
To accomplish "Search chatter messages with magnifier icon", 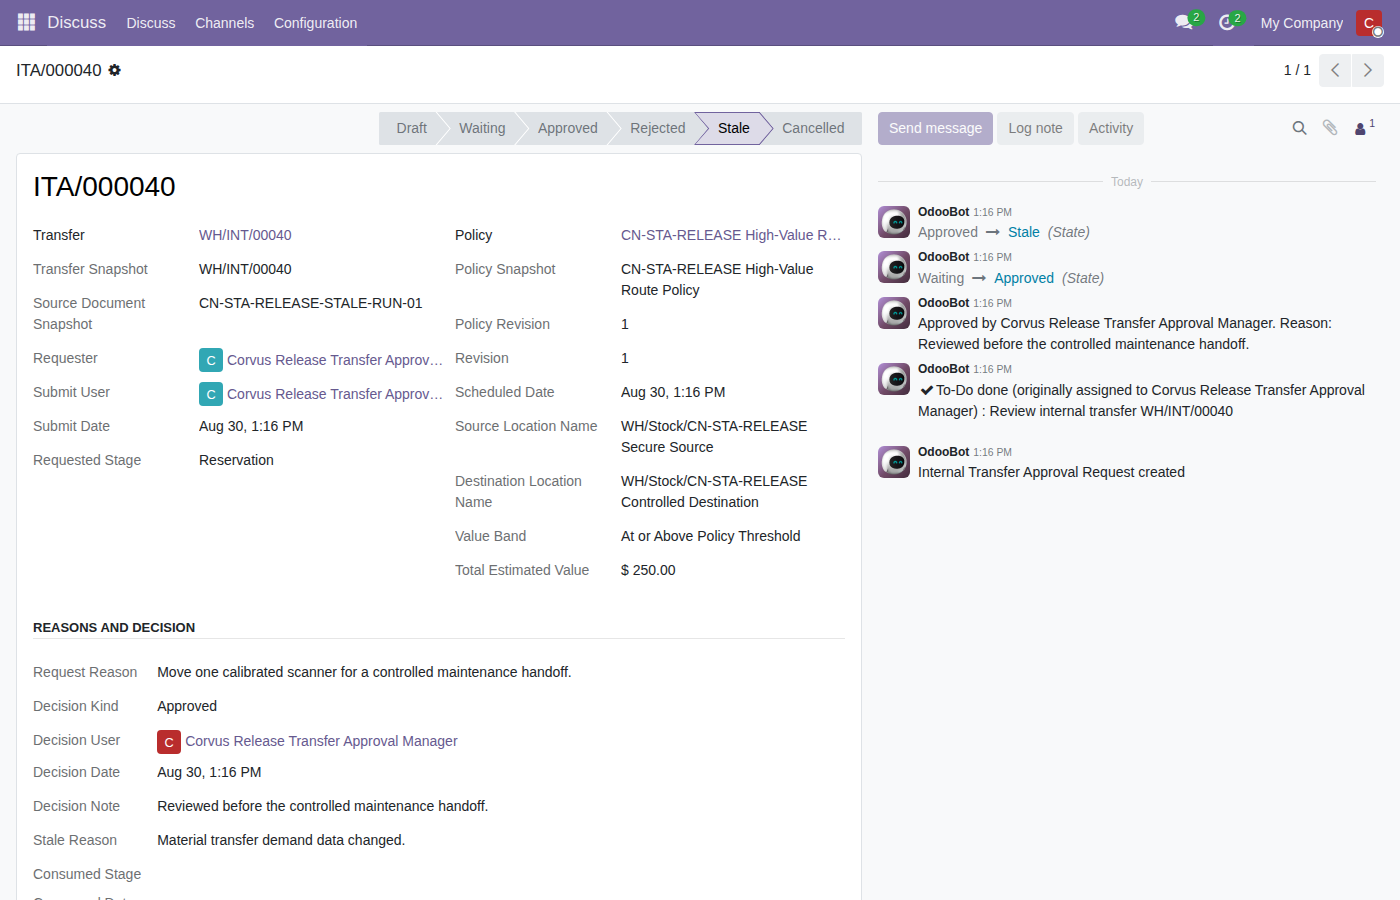I will 1299,128.
